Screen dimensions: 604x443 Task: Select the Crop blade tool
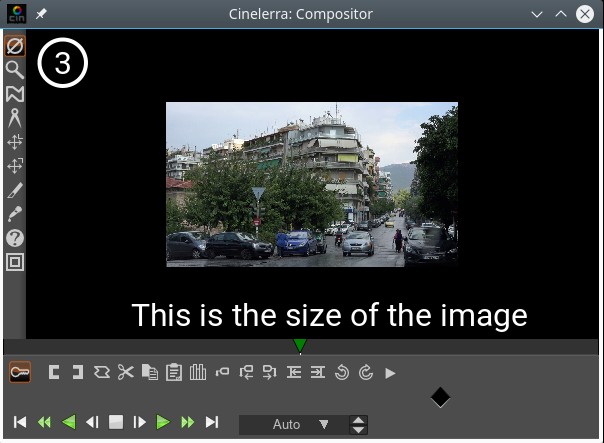14,190
